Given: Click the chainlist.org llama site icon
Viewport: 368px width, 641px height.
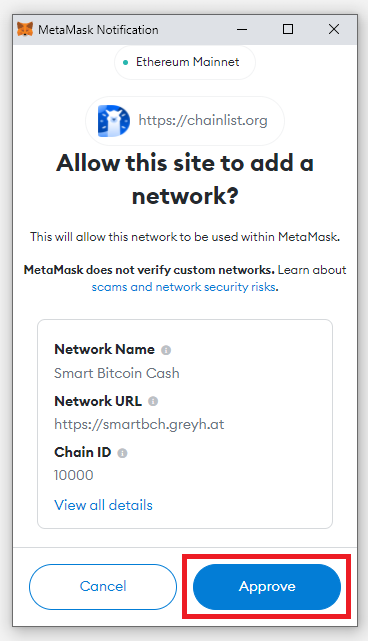Looking at the screenshot, I should (x=114, y=121).
